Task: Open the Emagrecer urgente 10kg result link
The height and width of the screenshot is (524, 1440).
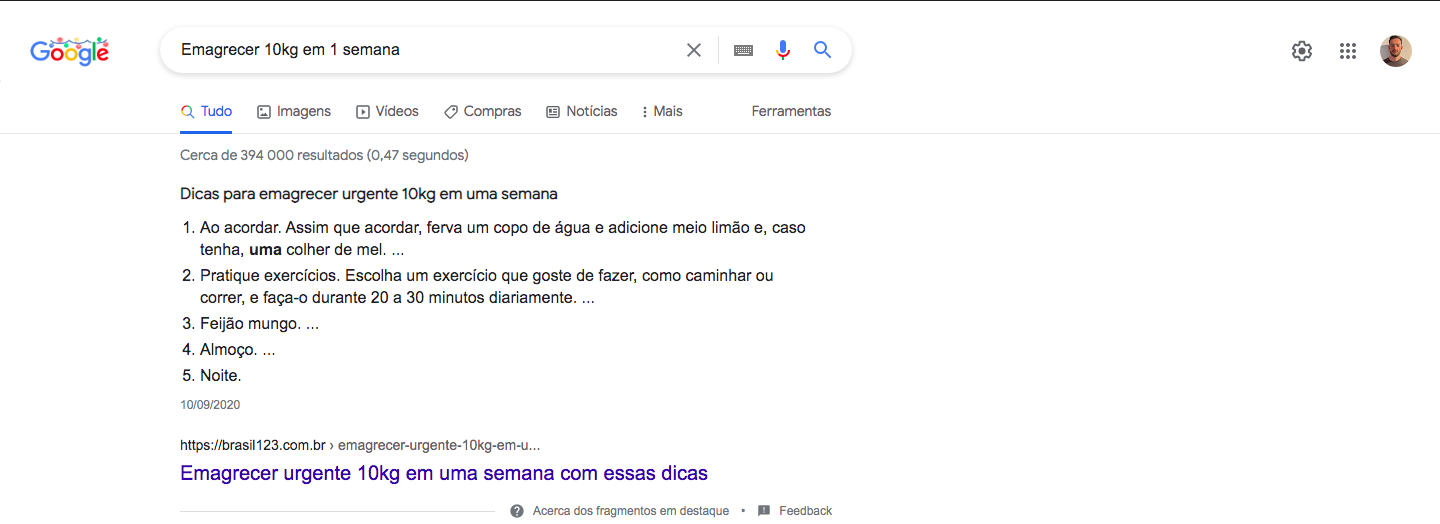Action: (444, 473)
